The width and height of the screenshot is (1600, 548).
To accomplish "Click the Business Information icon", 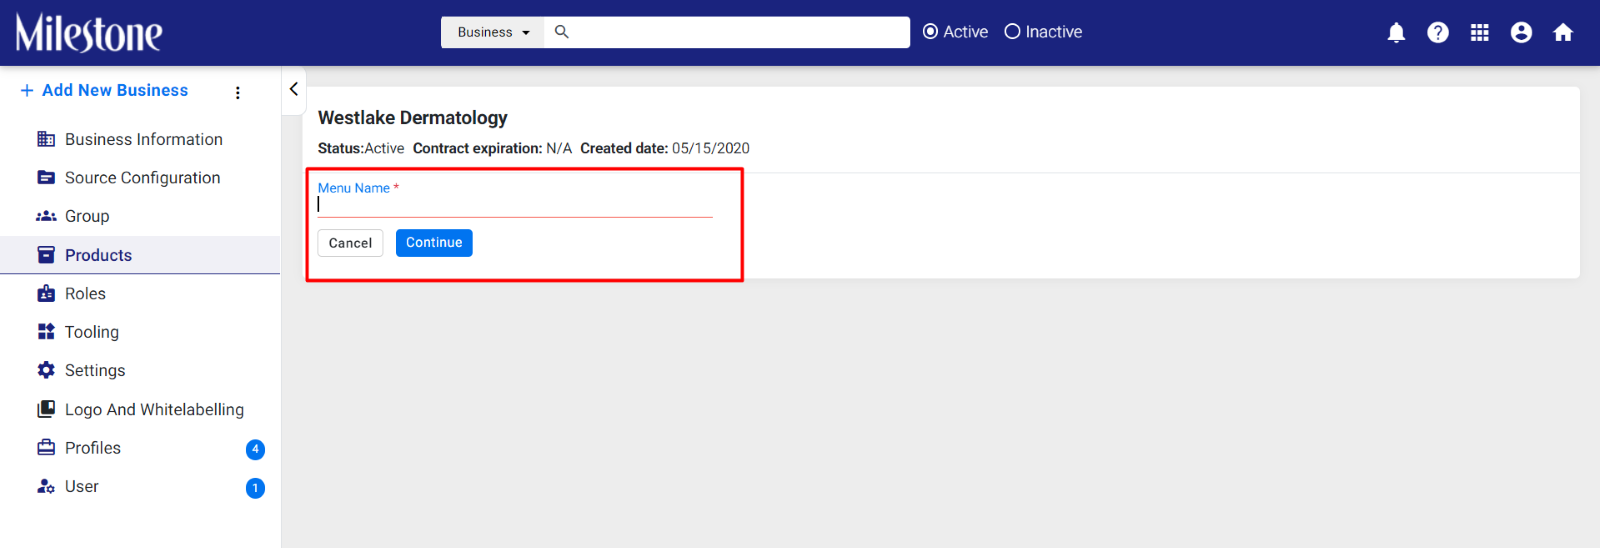I will [x=46, y=139].
